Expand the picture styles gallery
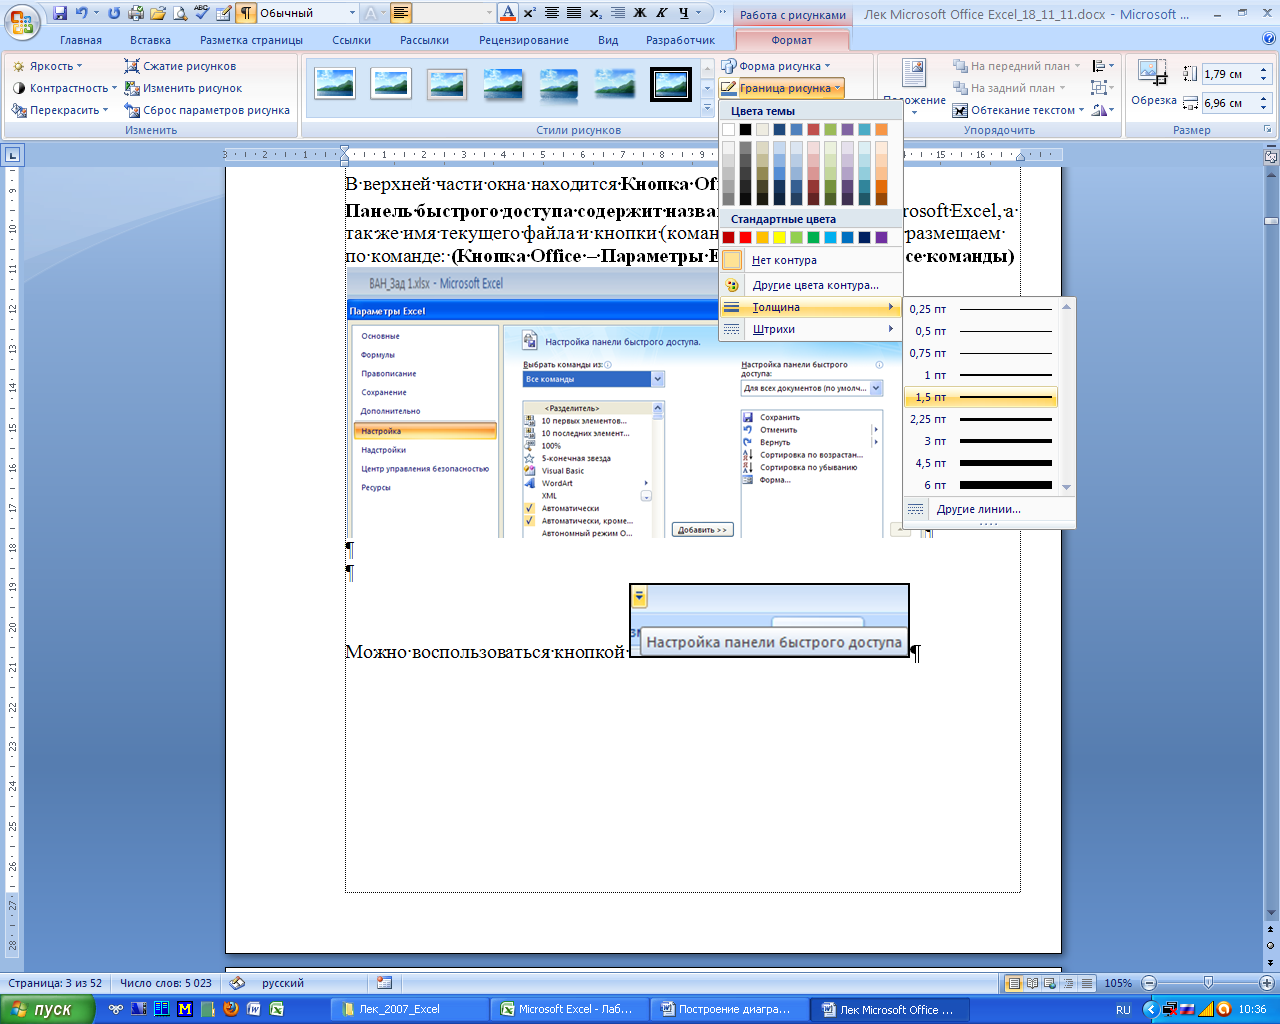 point(708,107)
